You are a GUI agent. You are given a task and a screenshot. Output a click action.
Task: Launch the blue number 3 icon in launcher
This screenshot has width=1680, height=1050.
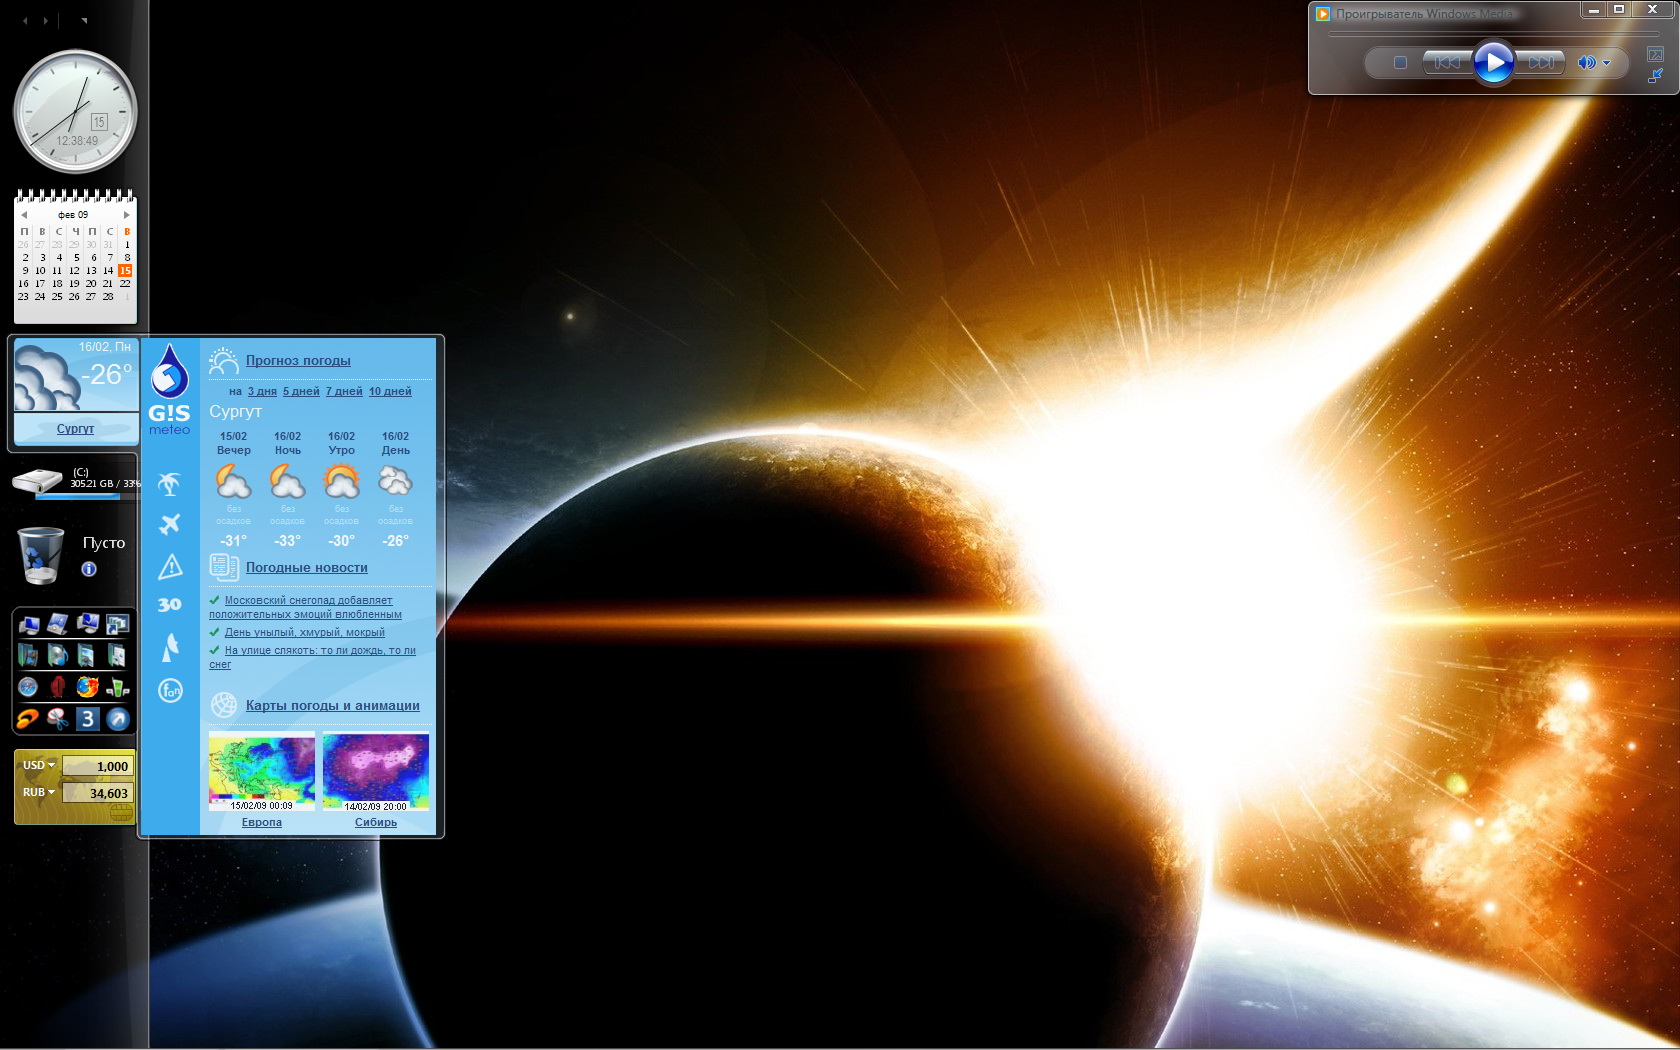point(88,718)
